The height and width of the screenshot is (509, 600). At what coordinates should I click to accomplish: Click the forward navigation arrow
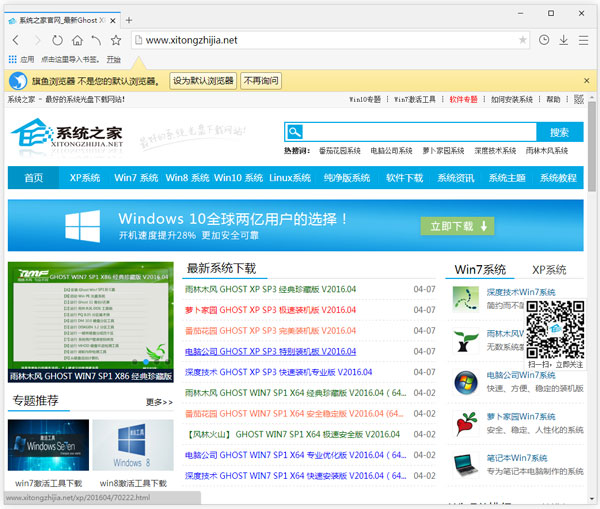pos(37,40)
